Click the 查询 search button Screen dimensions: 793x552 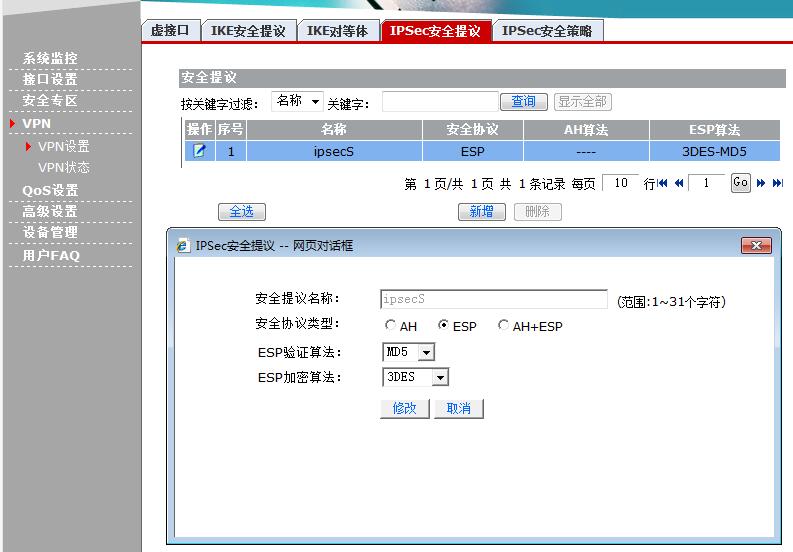(523, 102)
